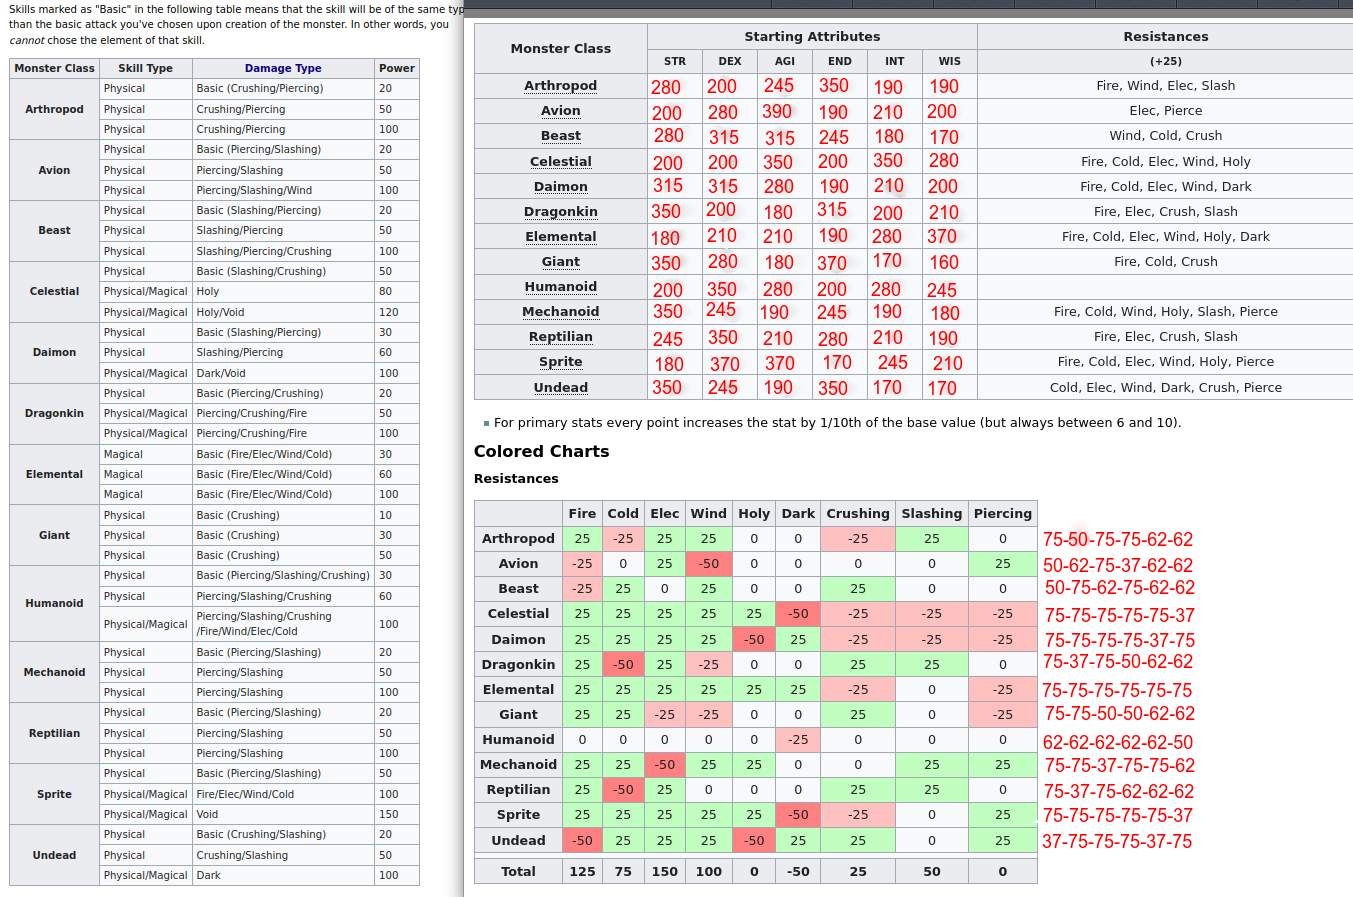
Task: Click 'Fire, Cold, Wind, Holy, Slash, Pierce' cell
Action: (1165, 311)
